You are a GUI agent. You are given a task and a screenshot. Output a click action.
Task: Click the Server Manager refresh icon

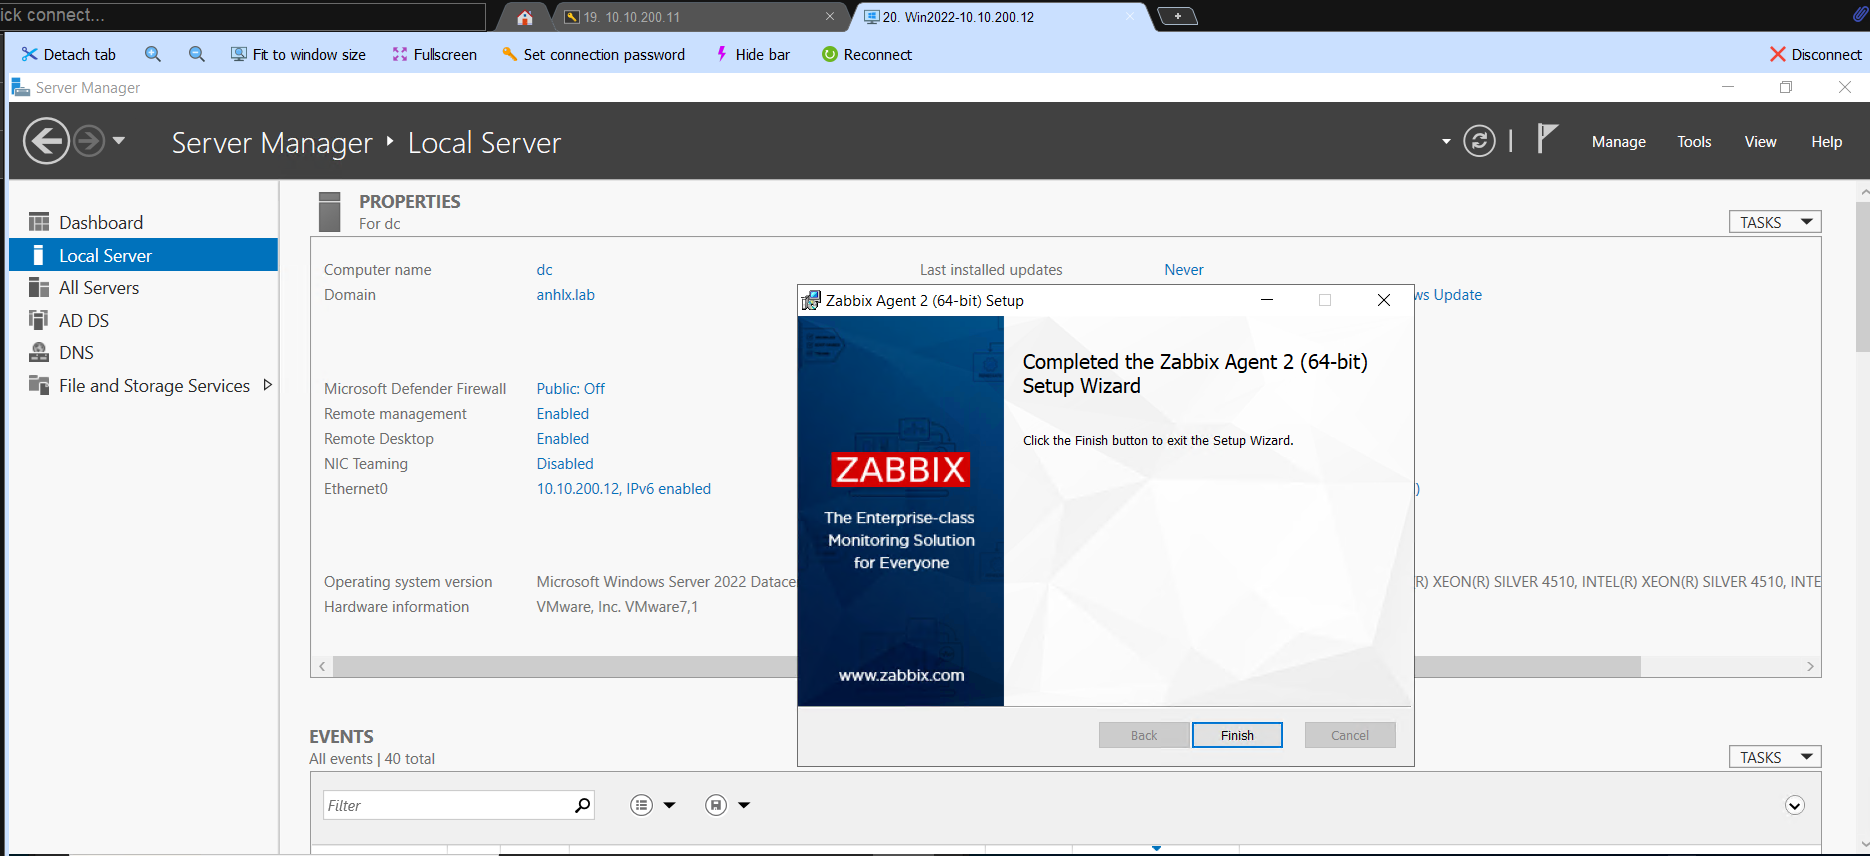1479,141
